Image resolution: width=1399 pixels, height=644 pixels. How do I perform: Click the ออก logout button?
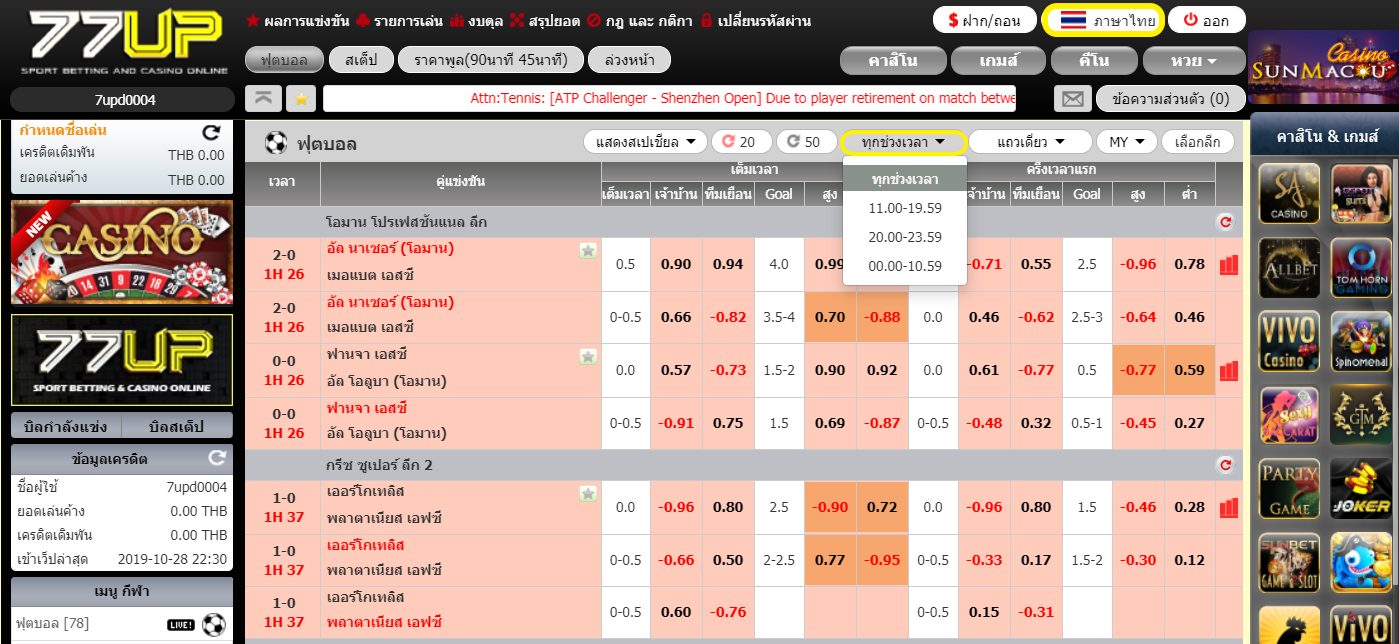[1205, 20]
